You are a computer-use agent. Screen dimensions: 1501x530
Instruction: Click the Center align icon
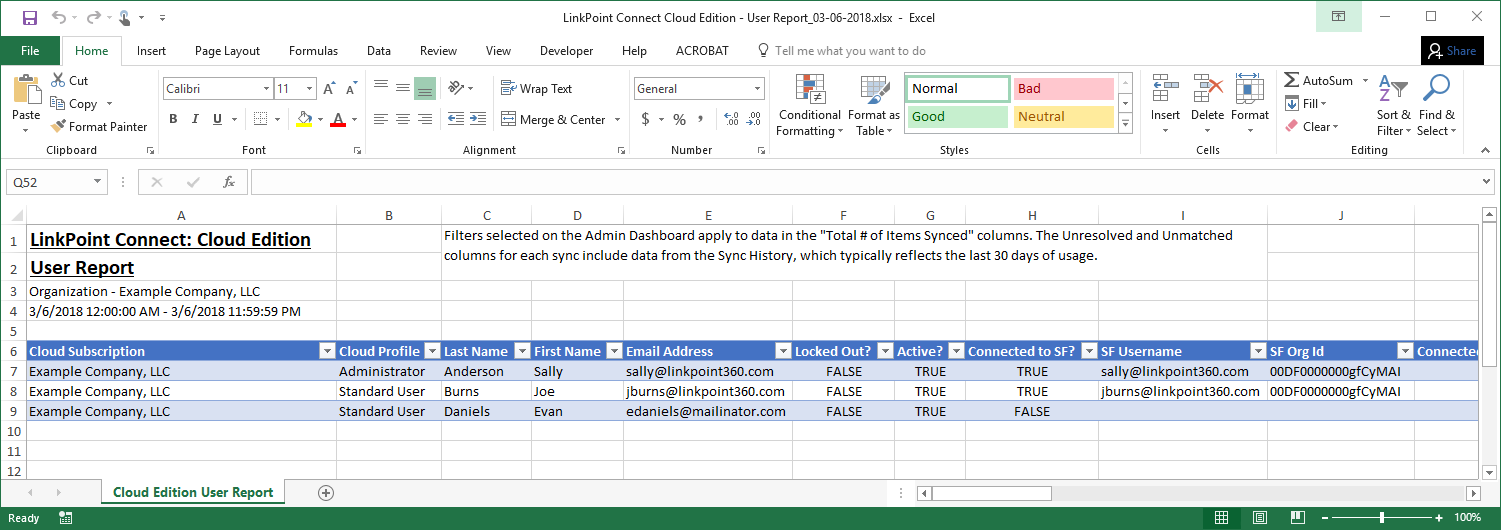[403, 119]
